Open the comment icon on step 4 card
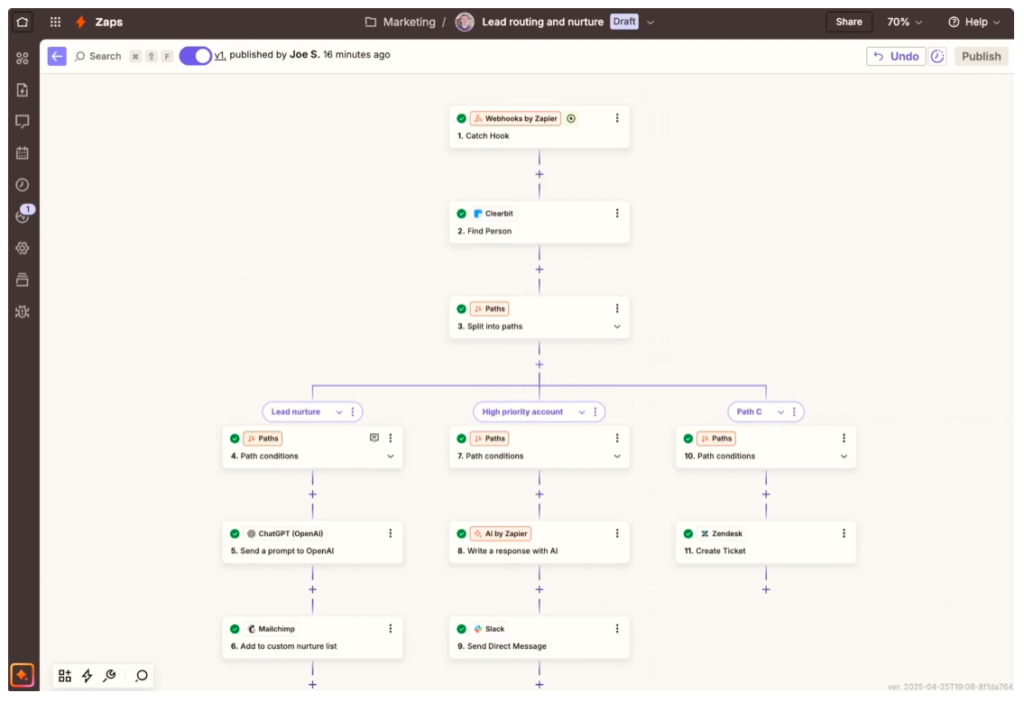This screenshot has height=702, width=1024. tap(374, 438)
